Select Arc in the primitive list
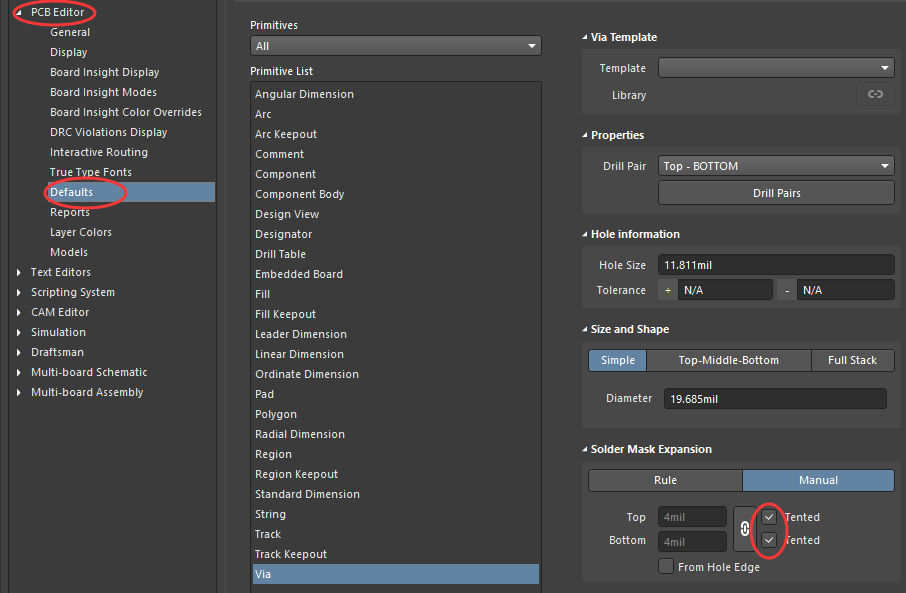The image size is (906, 593). 396,114
